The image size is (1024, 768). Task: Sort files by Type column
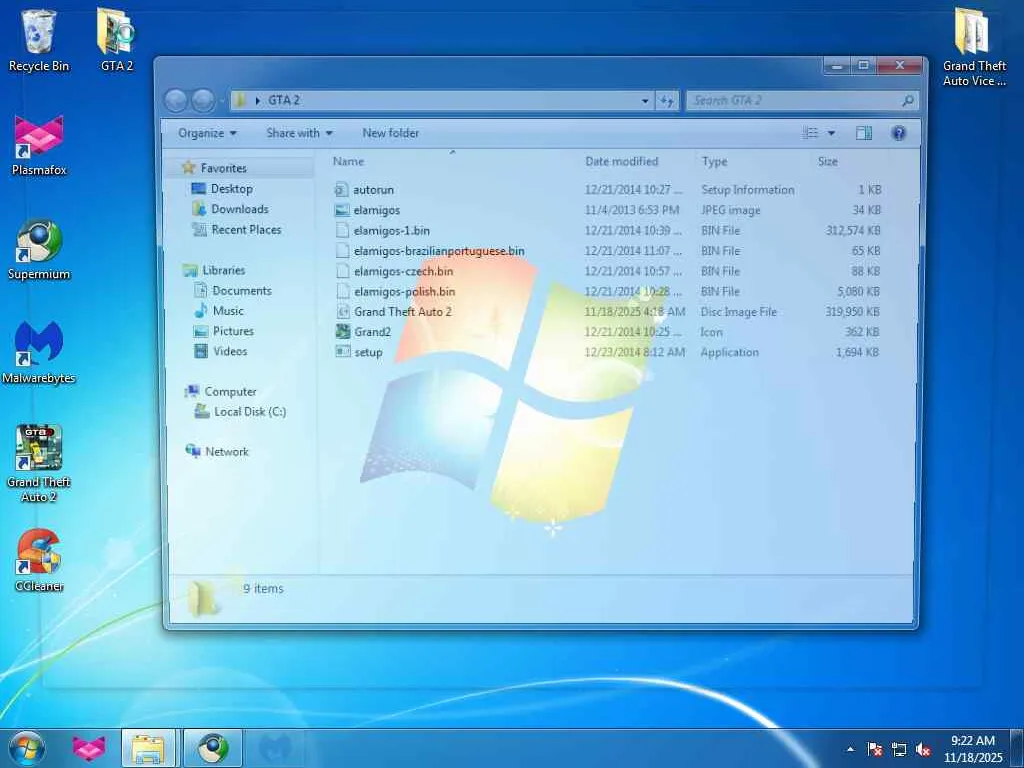coord(714,161)
